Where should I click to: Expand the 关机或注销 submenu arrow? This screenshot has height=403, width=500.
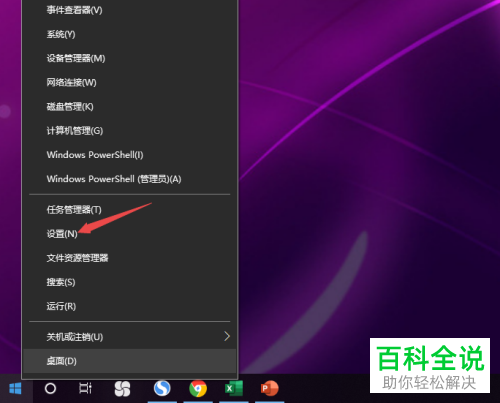pos(227,336)
